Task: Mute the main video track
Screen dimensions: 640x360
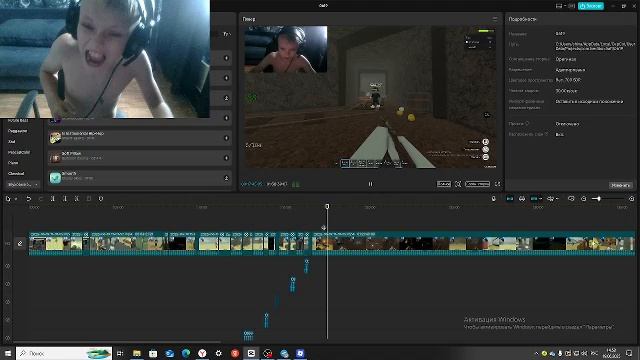Action: click(7, 244)
